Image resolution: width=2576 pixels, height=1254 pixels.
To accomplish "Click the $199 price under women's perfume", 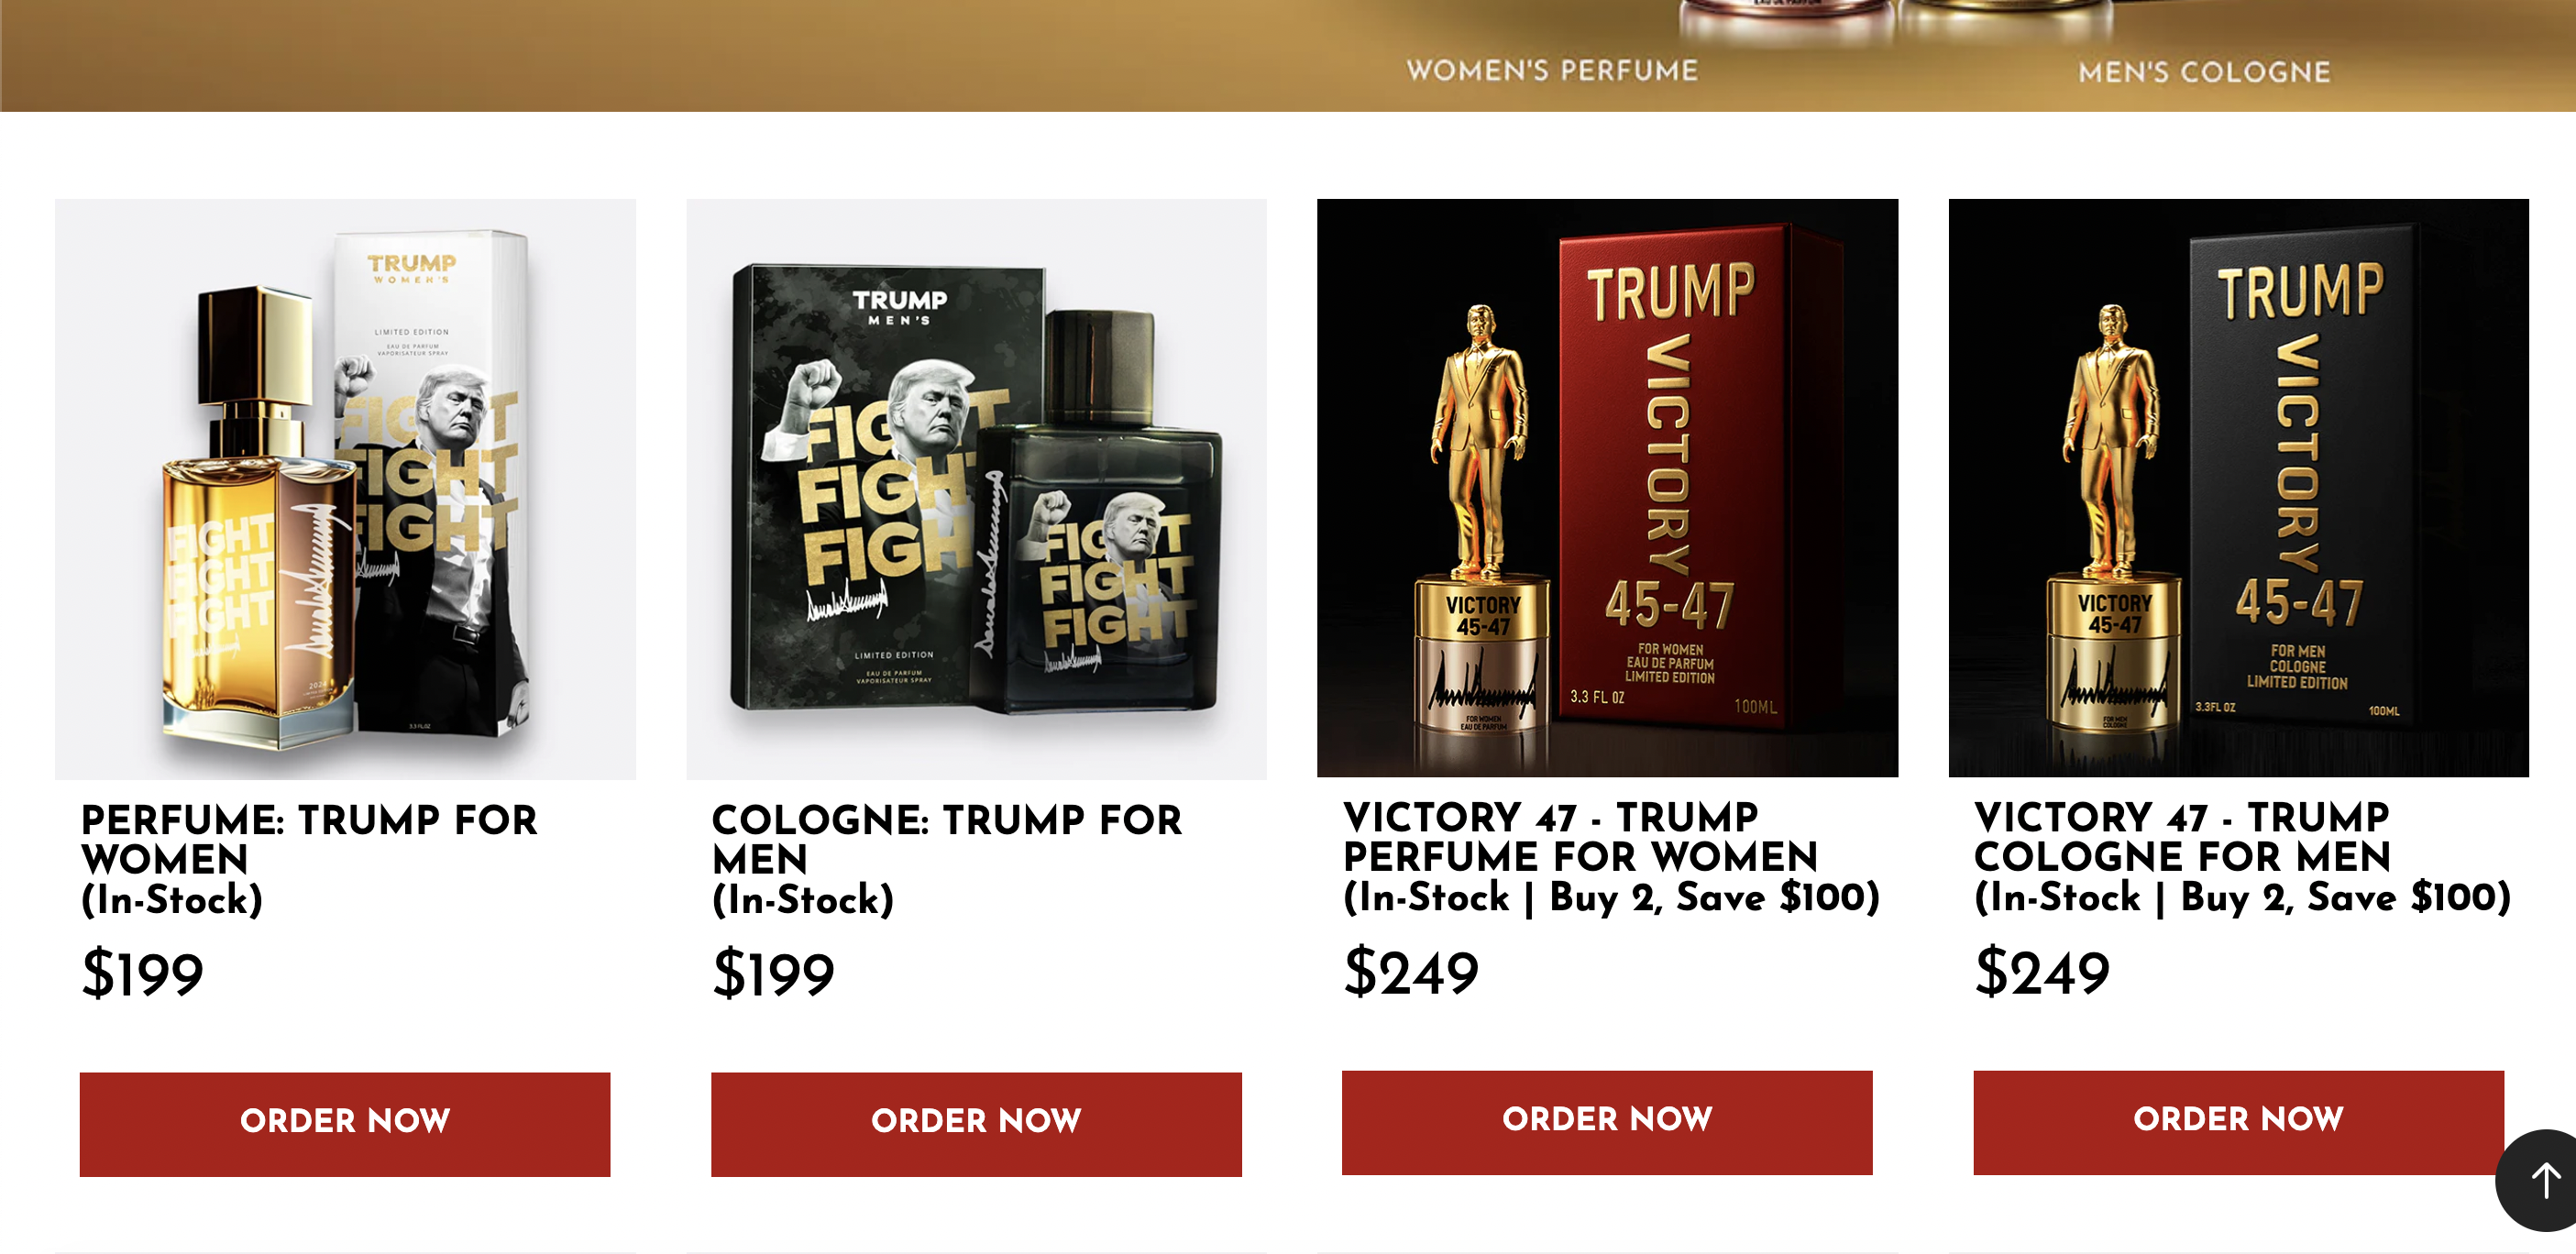I will click(143, 973).
